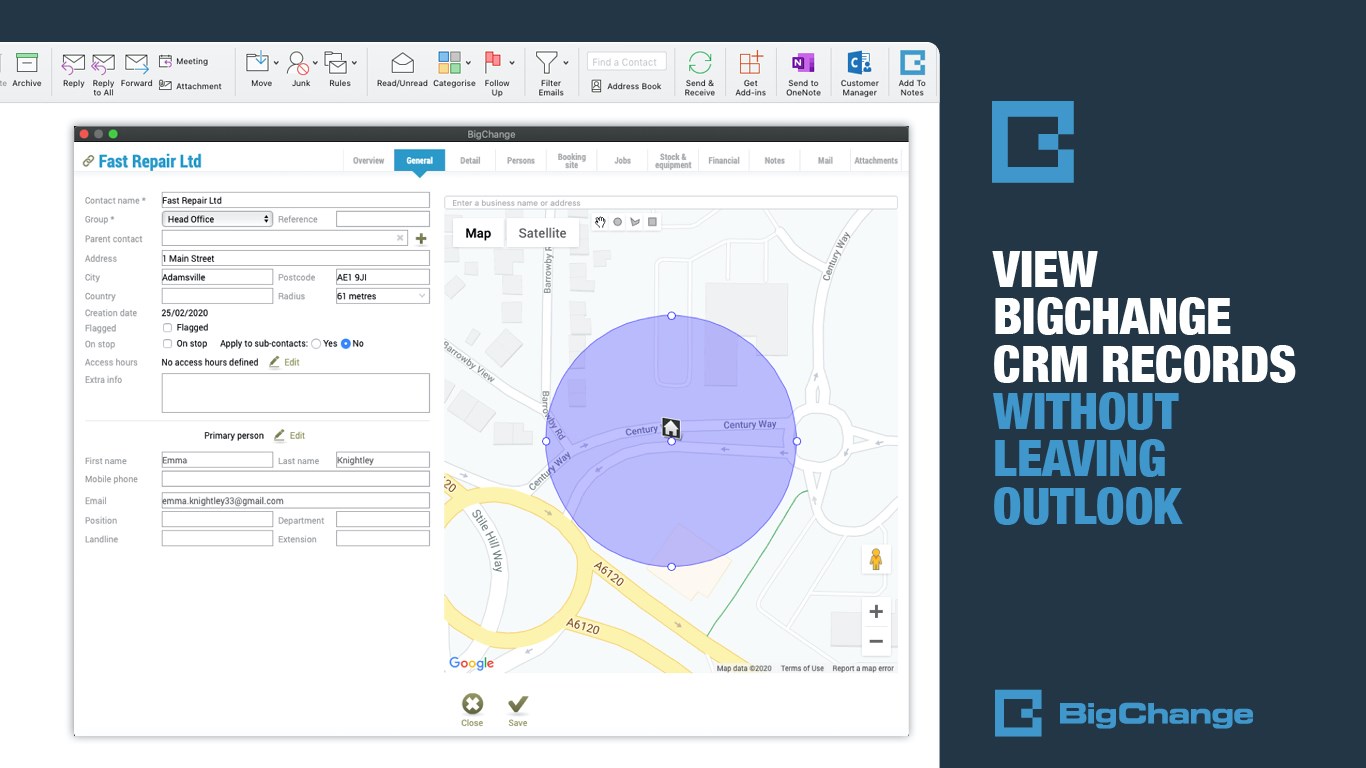This screenshot has width=1366, height=768.
Task: Switch to the Booking site tab
Action: [572, 160]
